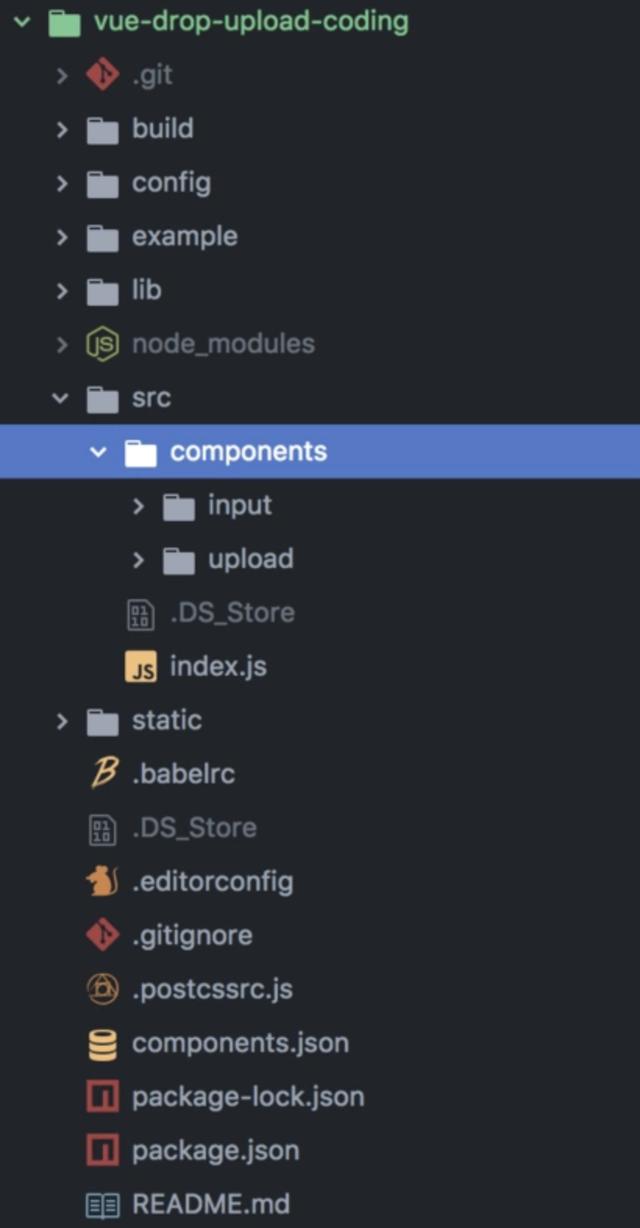Click the yellow JS icon for index.js
640x1228 pixels.
click(x=141, y=667)
